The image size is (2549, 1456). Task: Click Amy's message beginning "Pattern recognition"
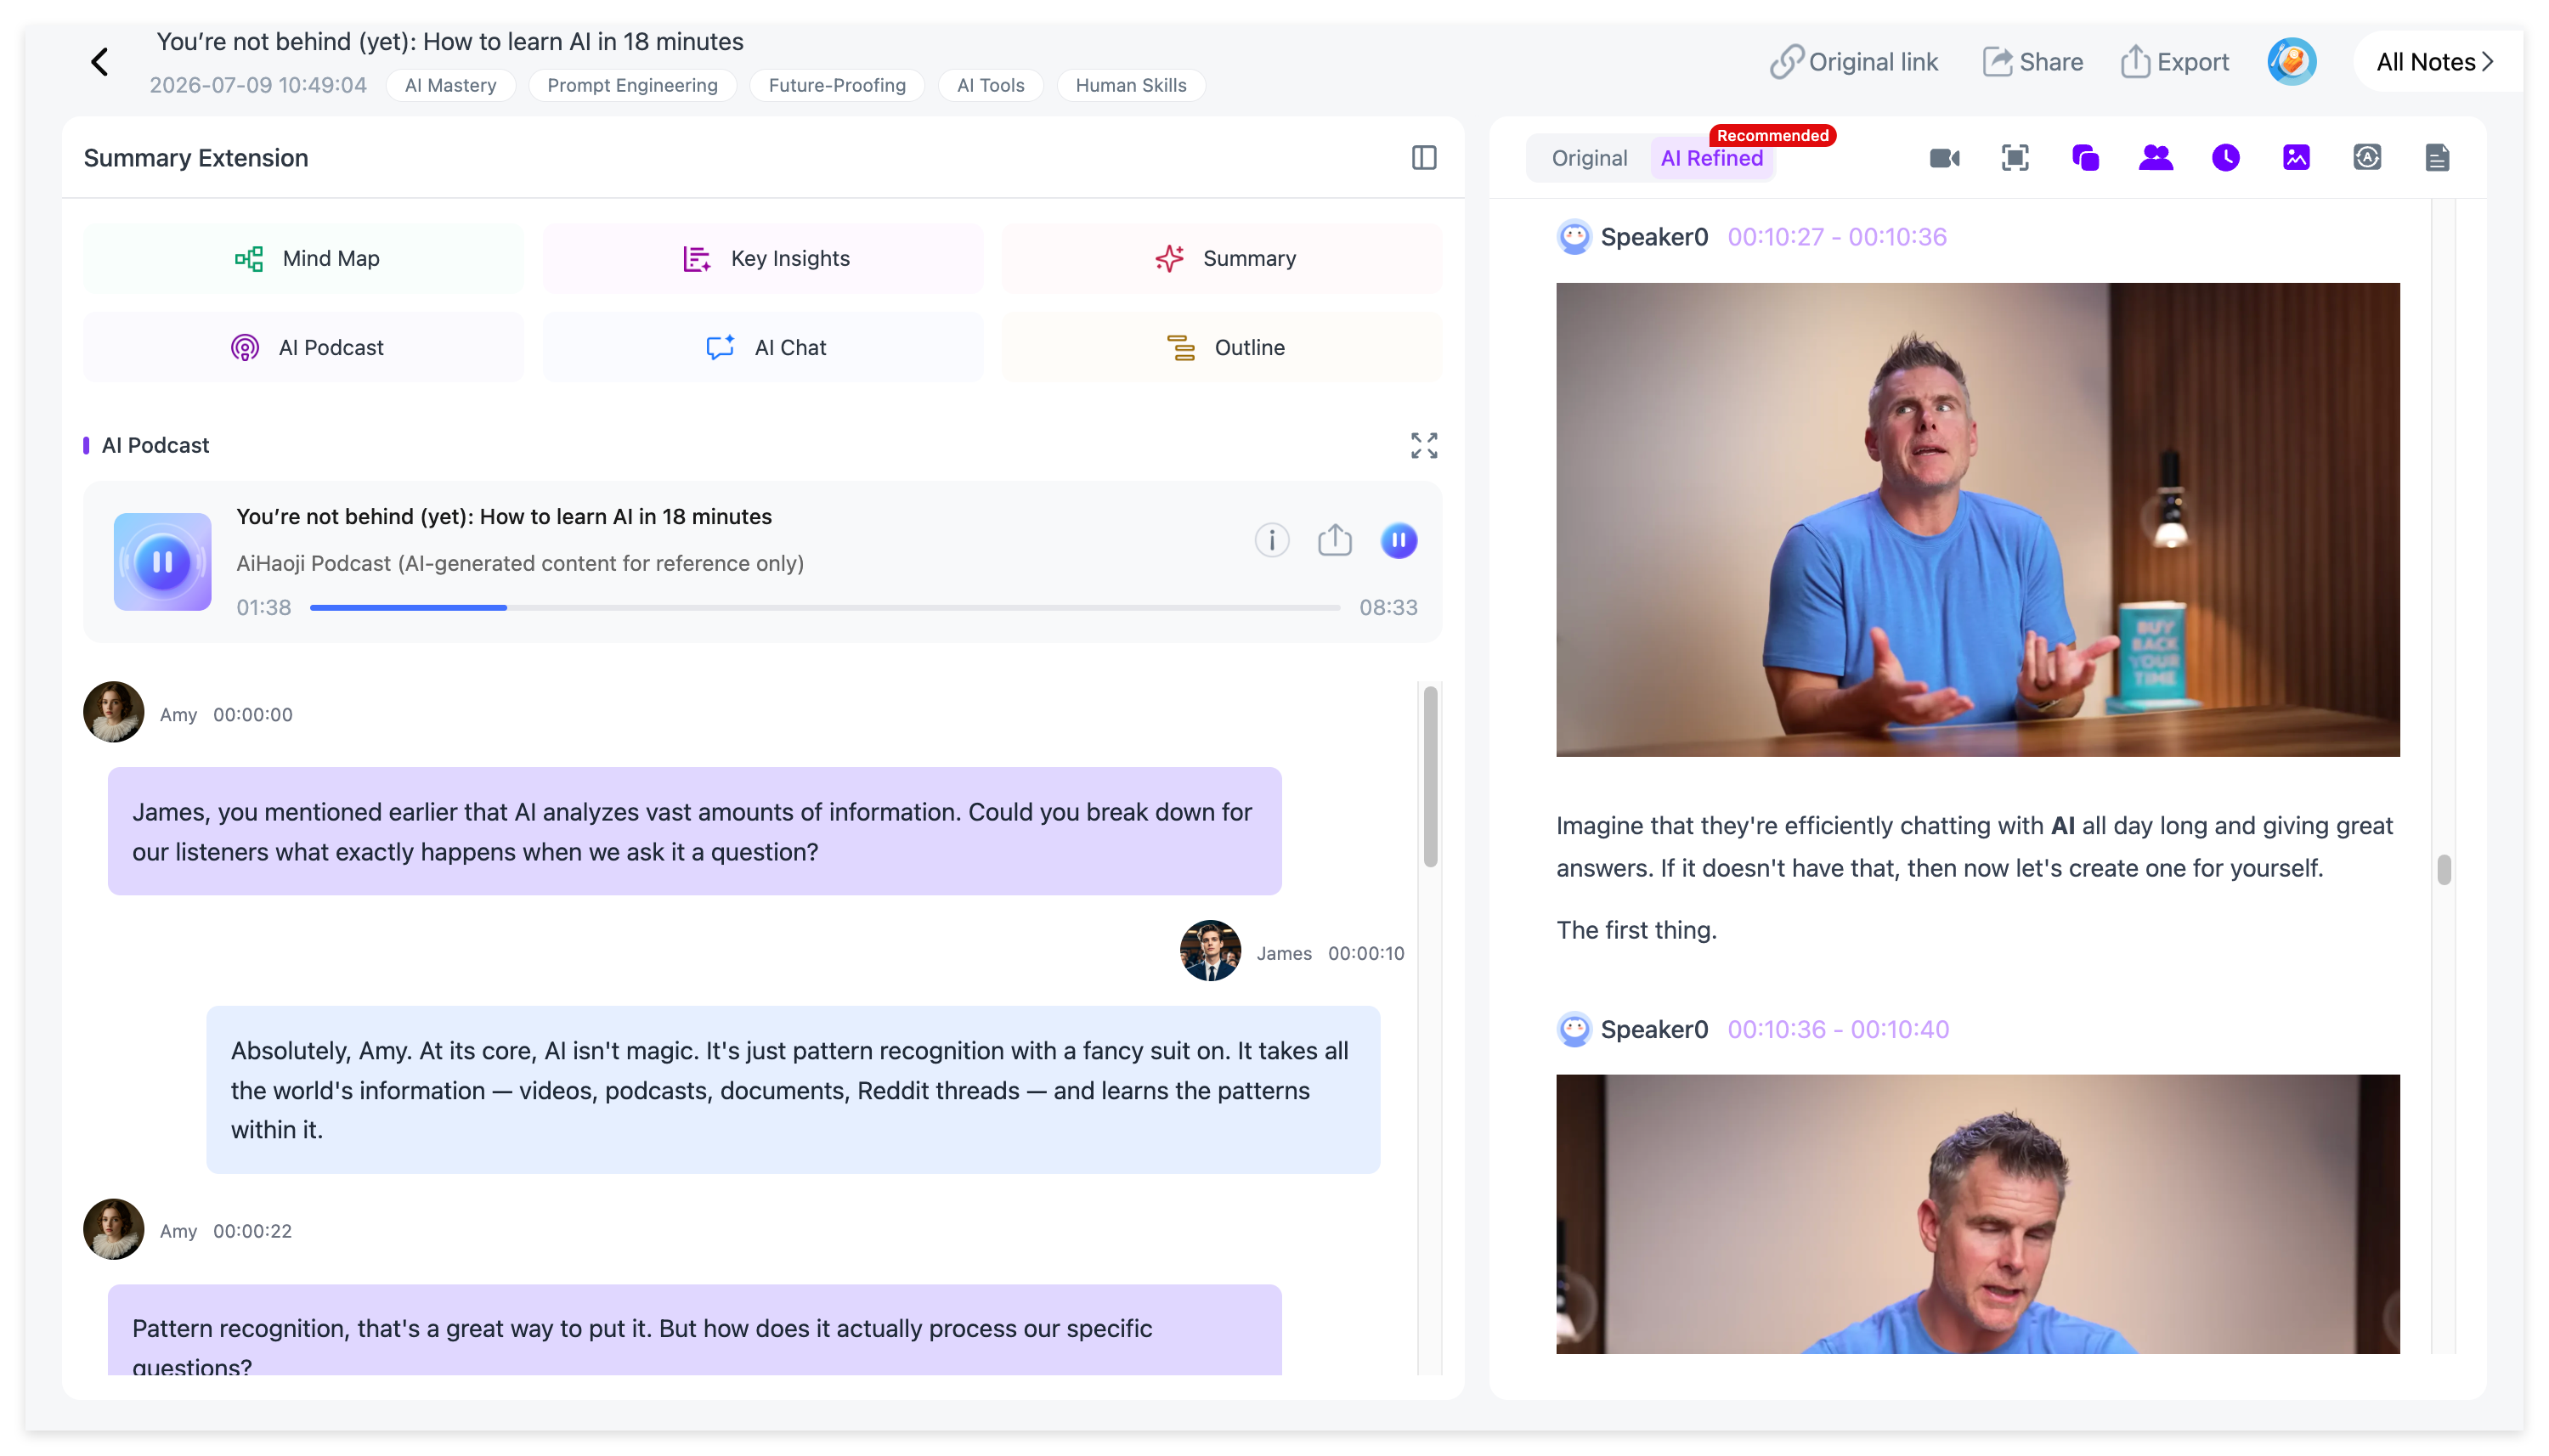(694, 1330)
